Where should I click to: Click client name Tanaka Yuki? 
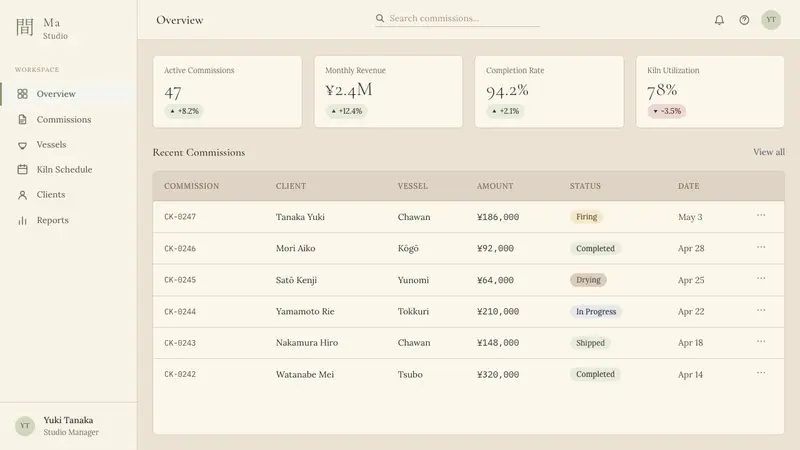pyautogui.click(x=300, y=217)
